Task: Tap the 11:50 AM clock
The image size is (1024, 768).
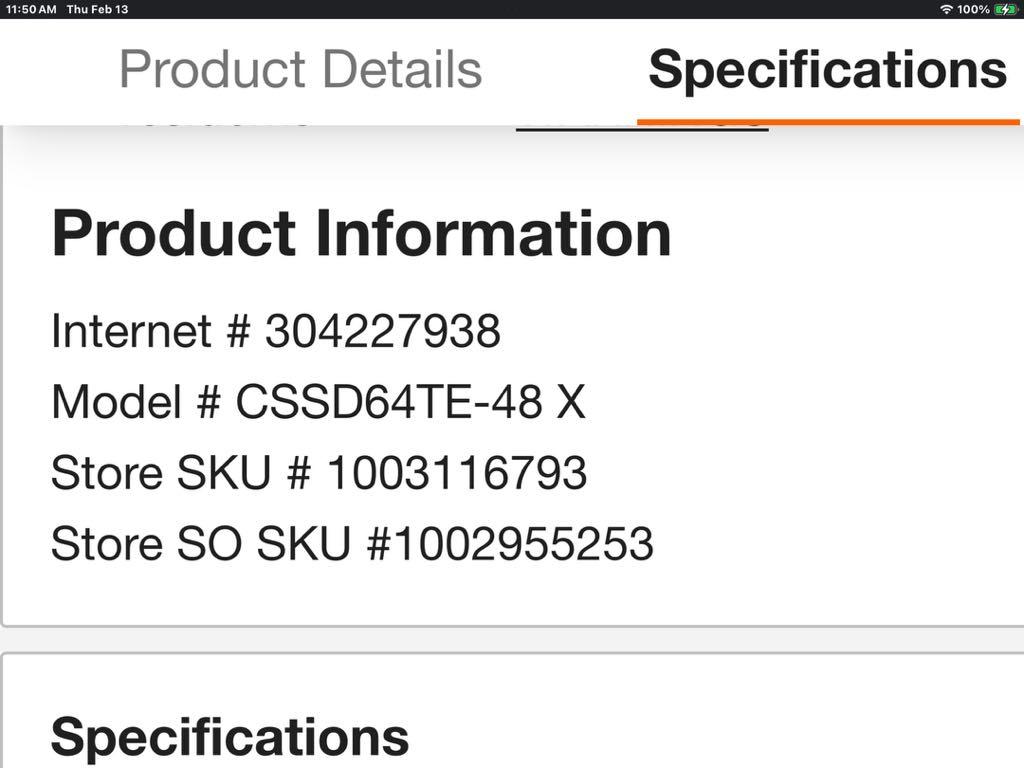Action: coord(31,9)
